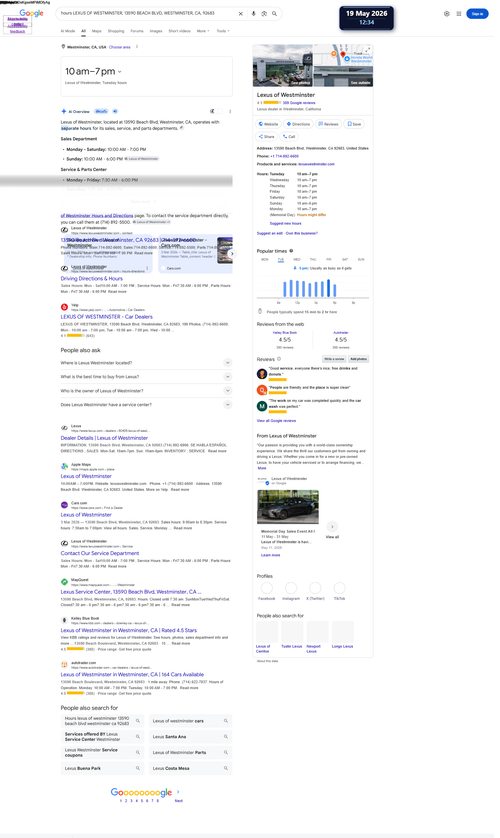Viewport: 500px width, 838px height.
Task: Open location options three-dot menu near Westminster
Action: (137, 47)
